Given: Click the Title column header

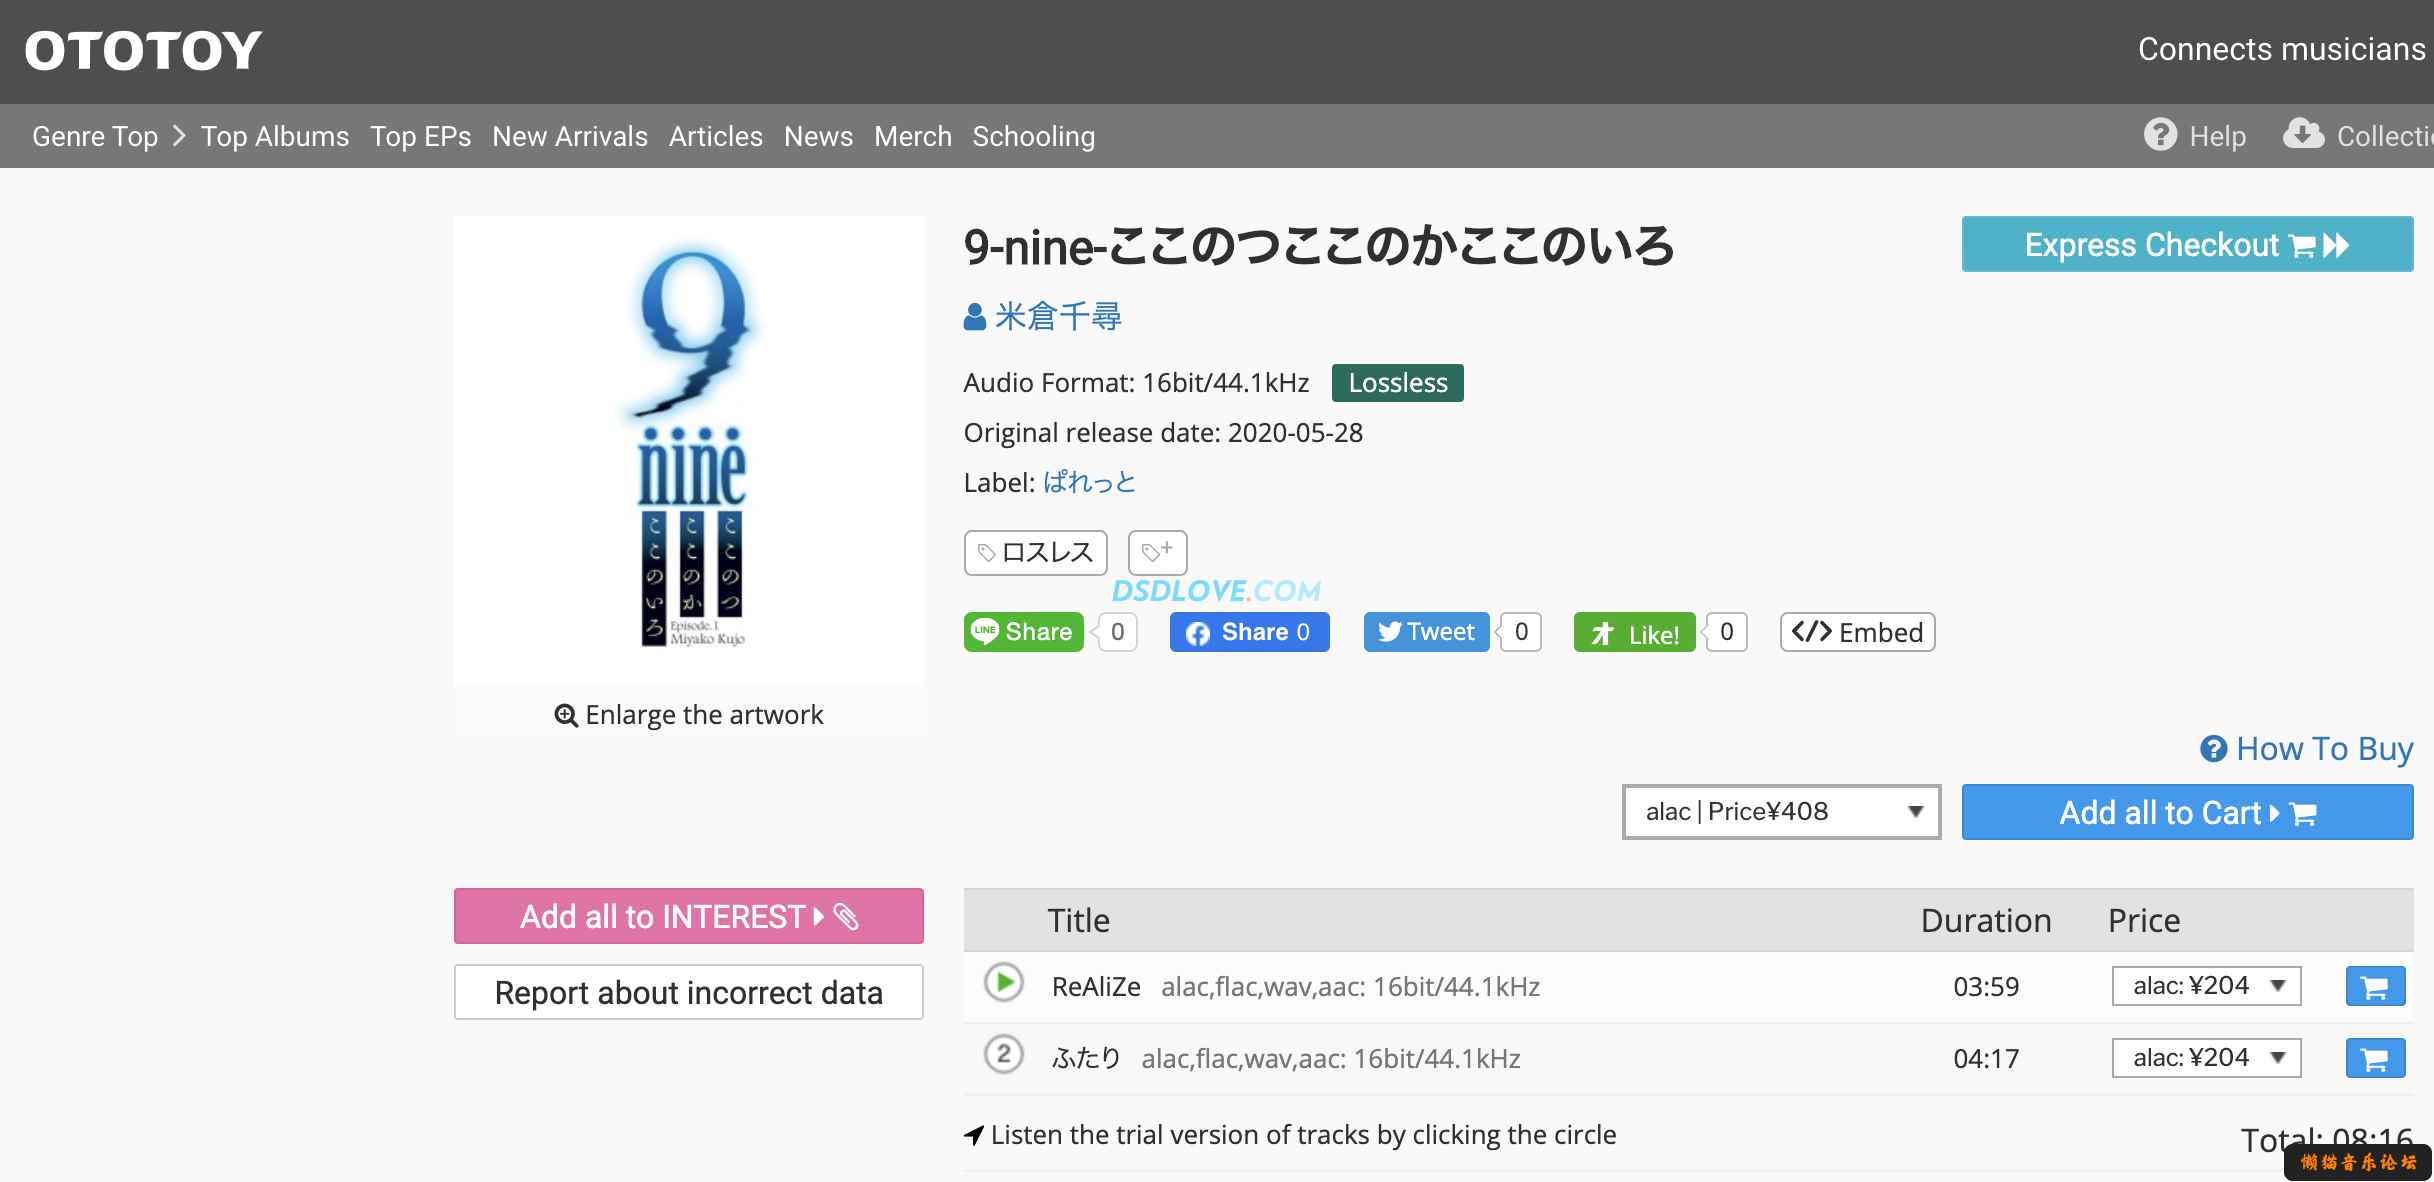Looking at the screenshot, I should (1078, 920).
